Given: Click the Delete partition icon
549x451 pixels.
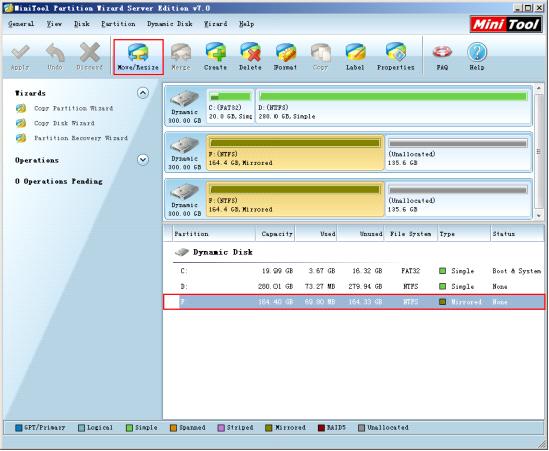Looking at the screenshot, I should coord(250,56).
